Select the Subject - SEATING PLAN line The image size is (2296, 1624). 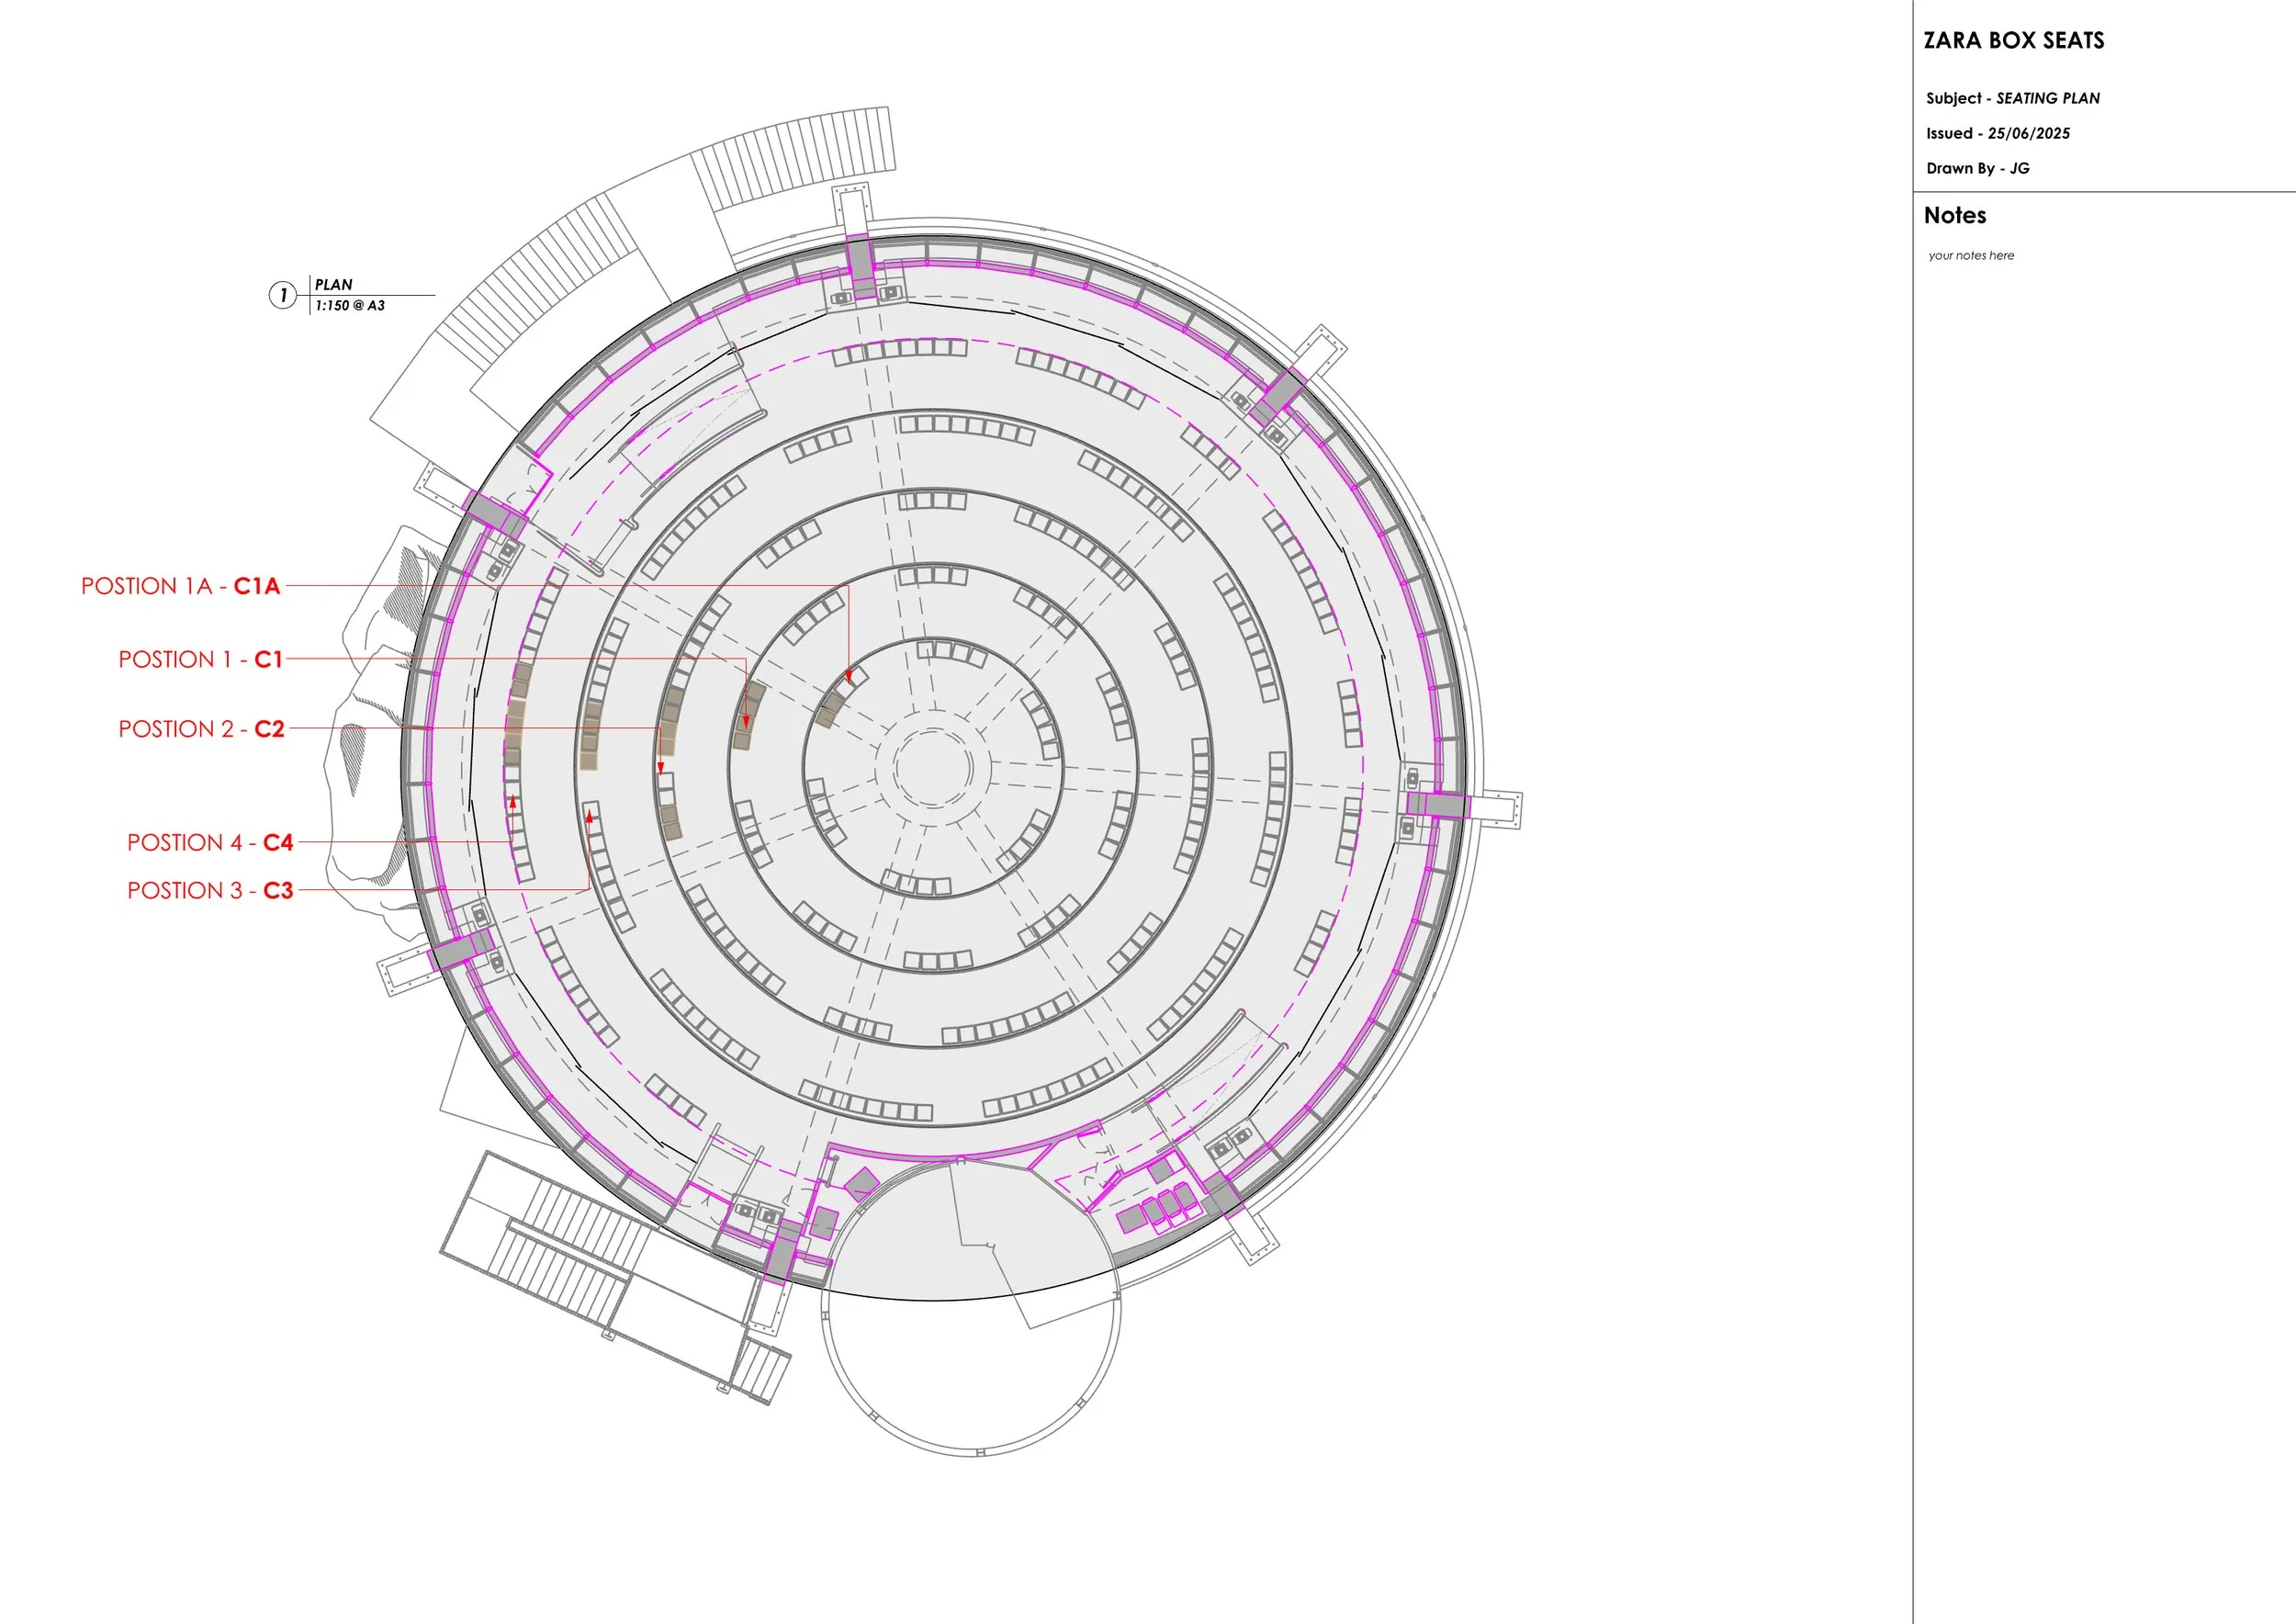pyautogui.click(x=2012, y=98)
